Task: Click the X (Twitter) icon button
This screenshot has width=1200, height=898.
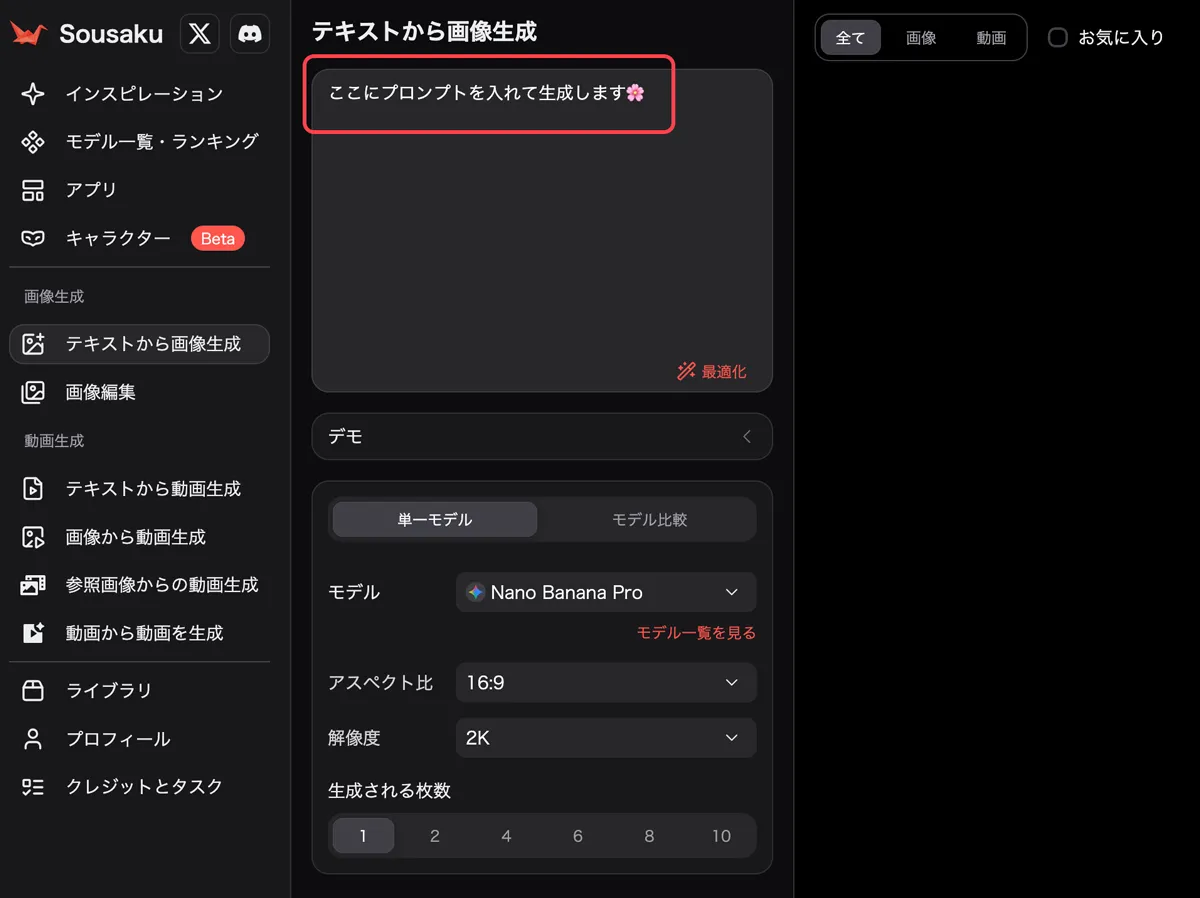Action: tap(200, 34)
